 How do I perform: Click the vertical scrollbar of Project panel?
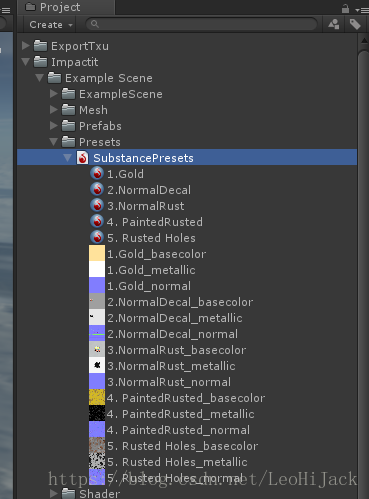point(363,267)
